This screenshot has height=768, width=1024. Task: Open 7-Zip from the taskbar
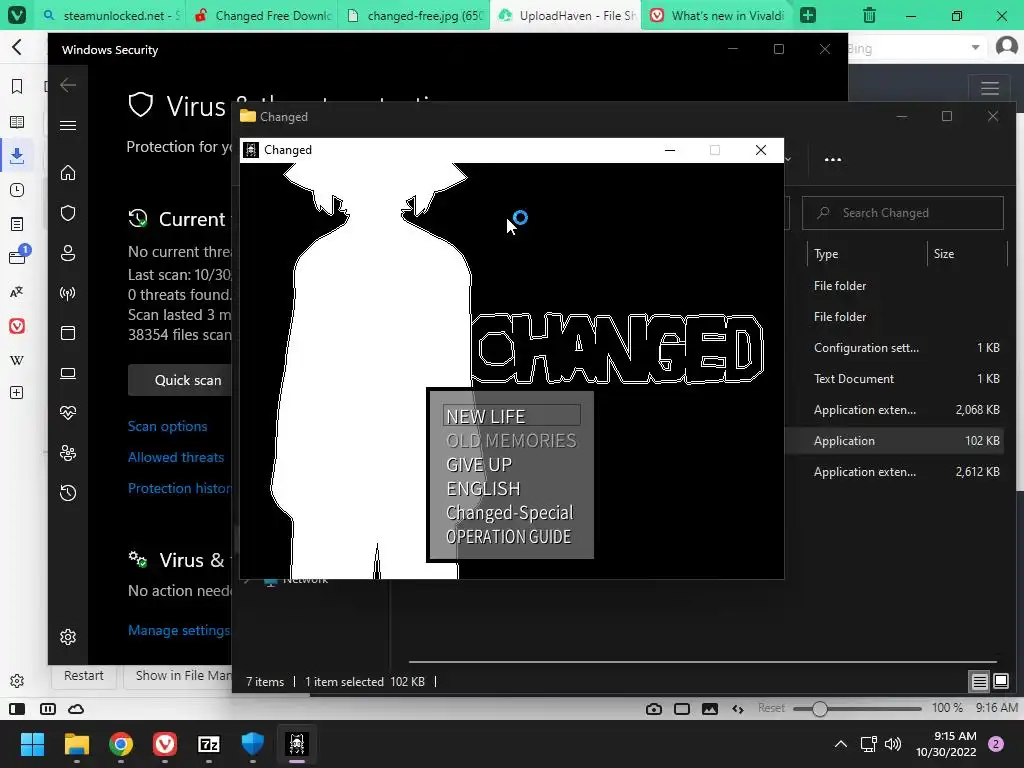pos(208,744)
